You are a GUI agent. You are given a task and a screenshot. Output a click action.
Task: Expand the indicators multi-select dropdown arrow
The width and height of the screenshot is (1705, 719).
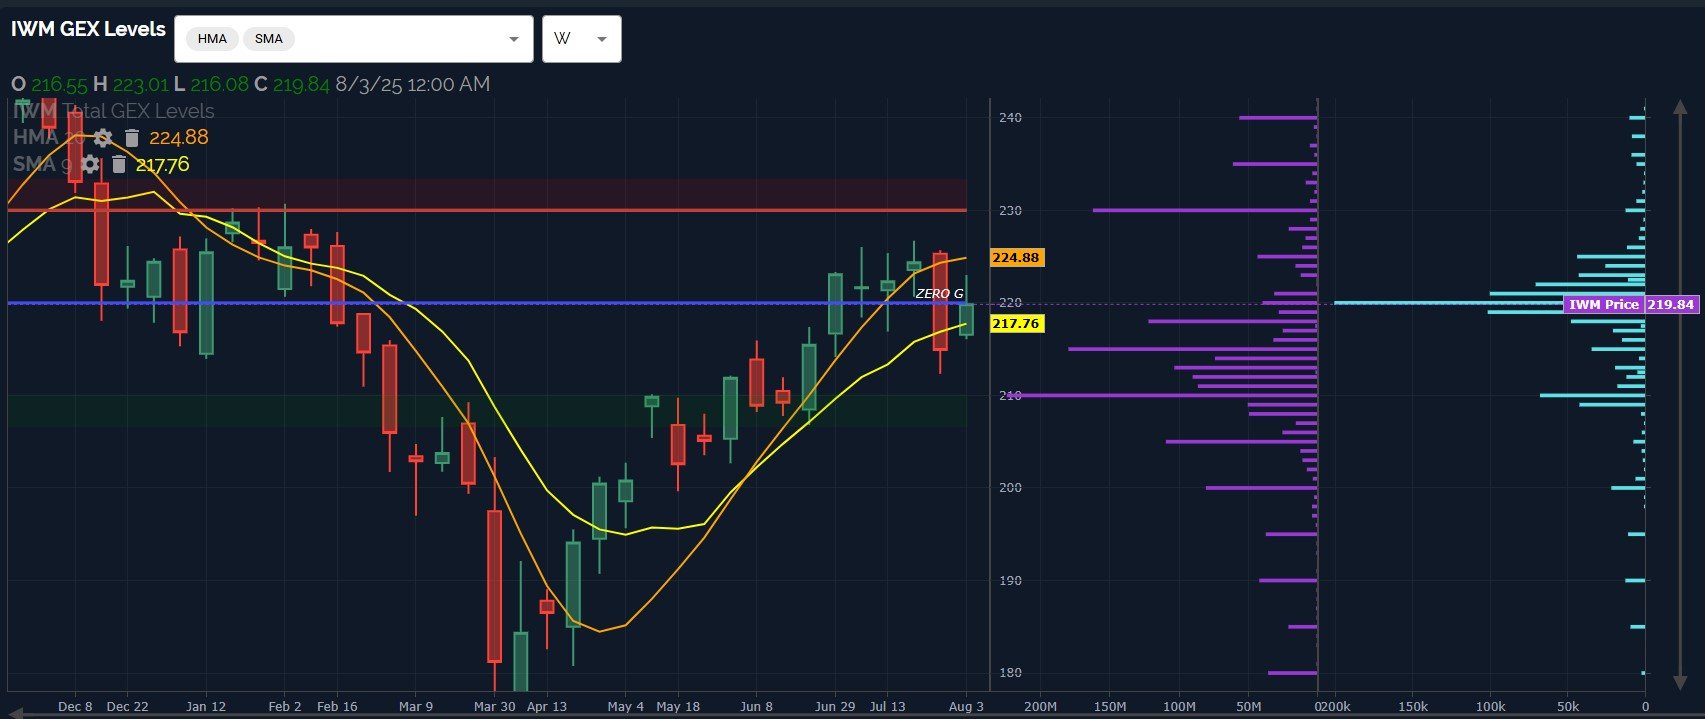[514, 39]
